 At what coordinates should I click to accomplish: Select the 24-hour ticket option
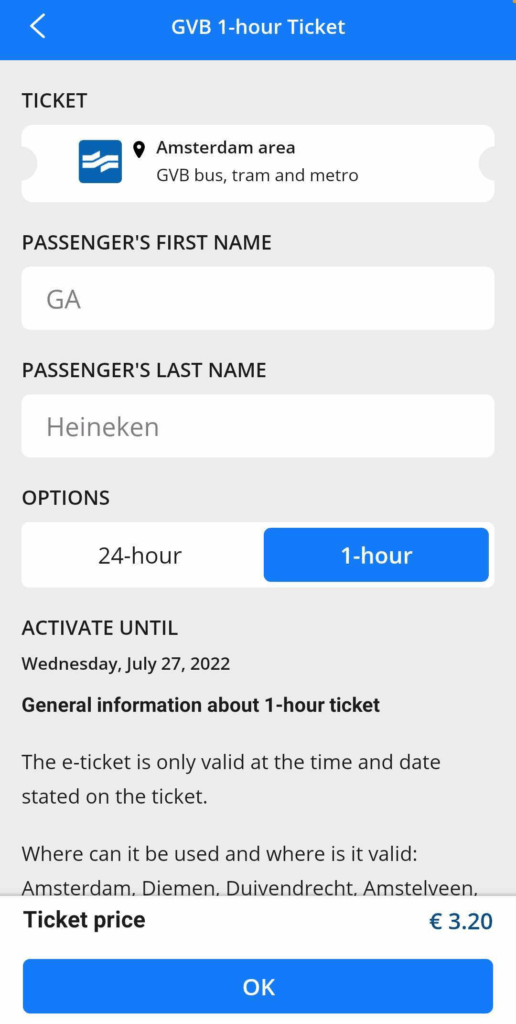tap(140, 555)
